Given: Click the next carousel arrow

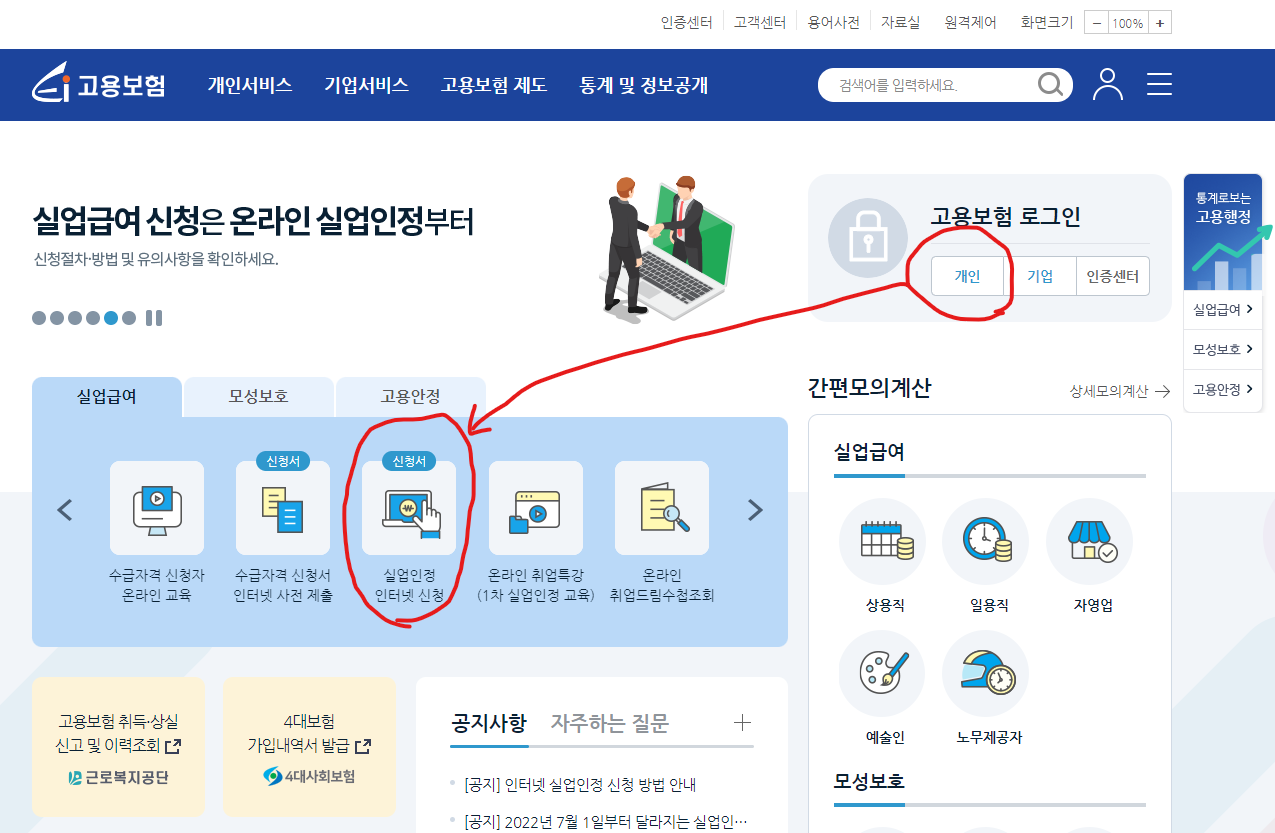Looking at the screenshot, I should point(756,509).
